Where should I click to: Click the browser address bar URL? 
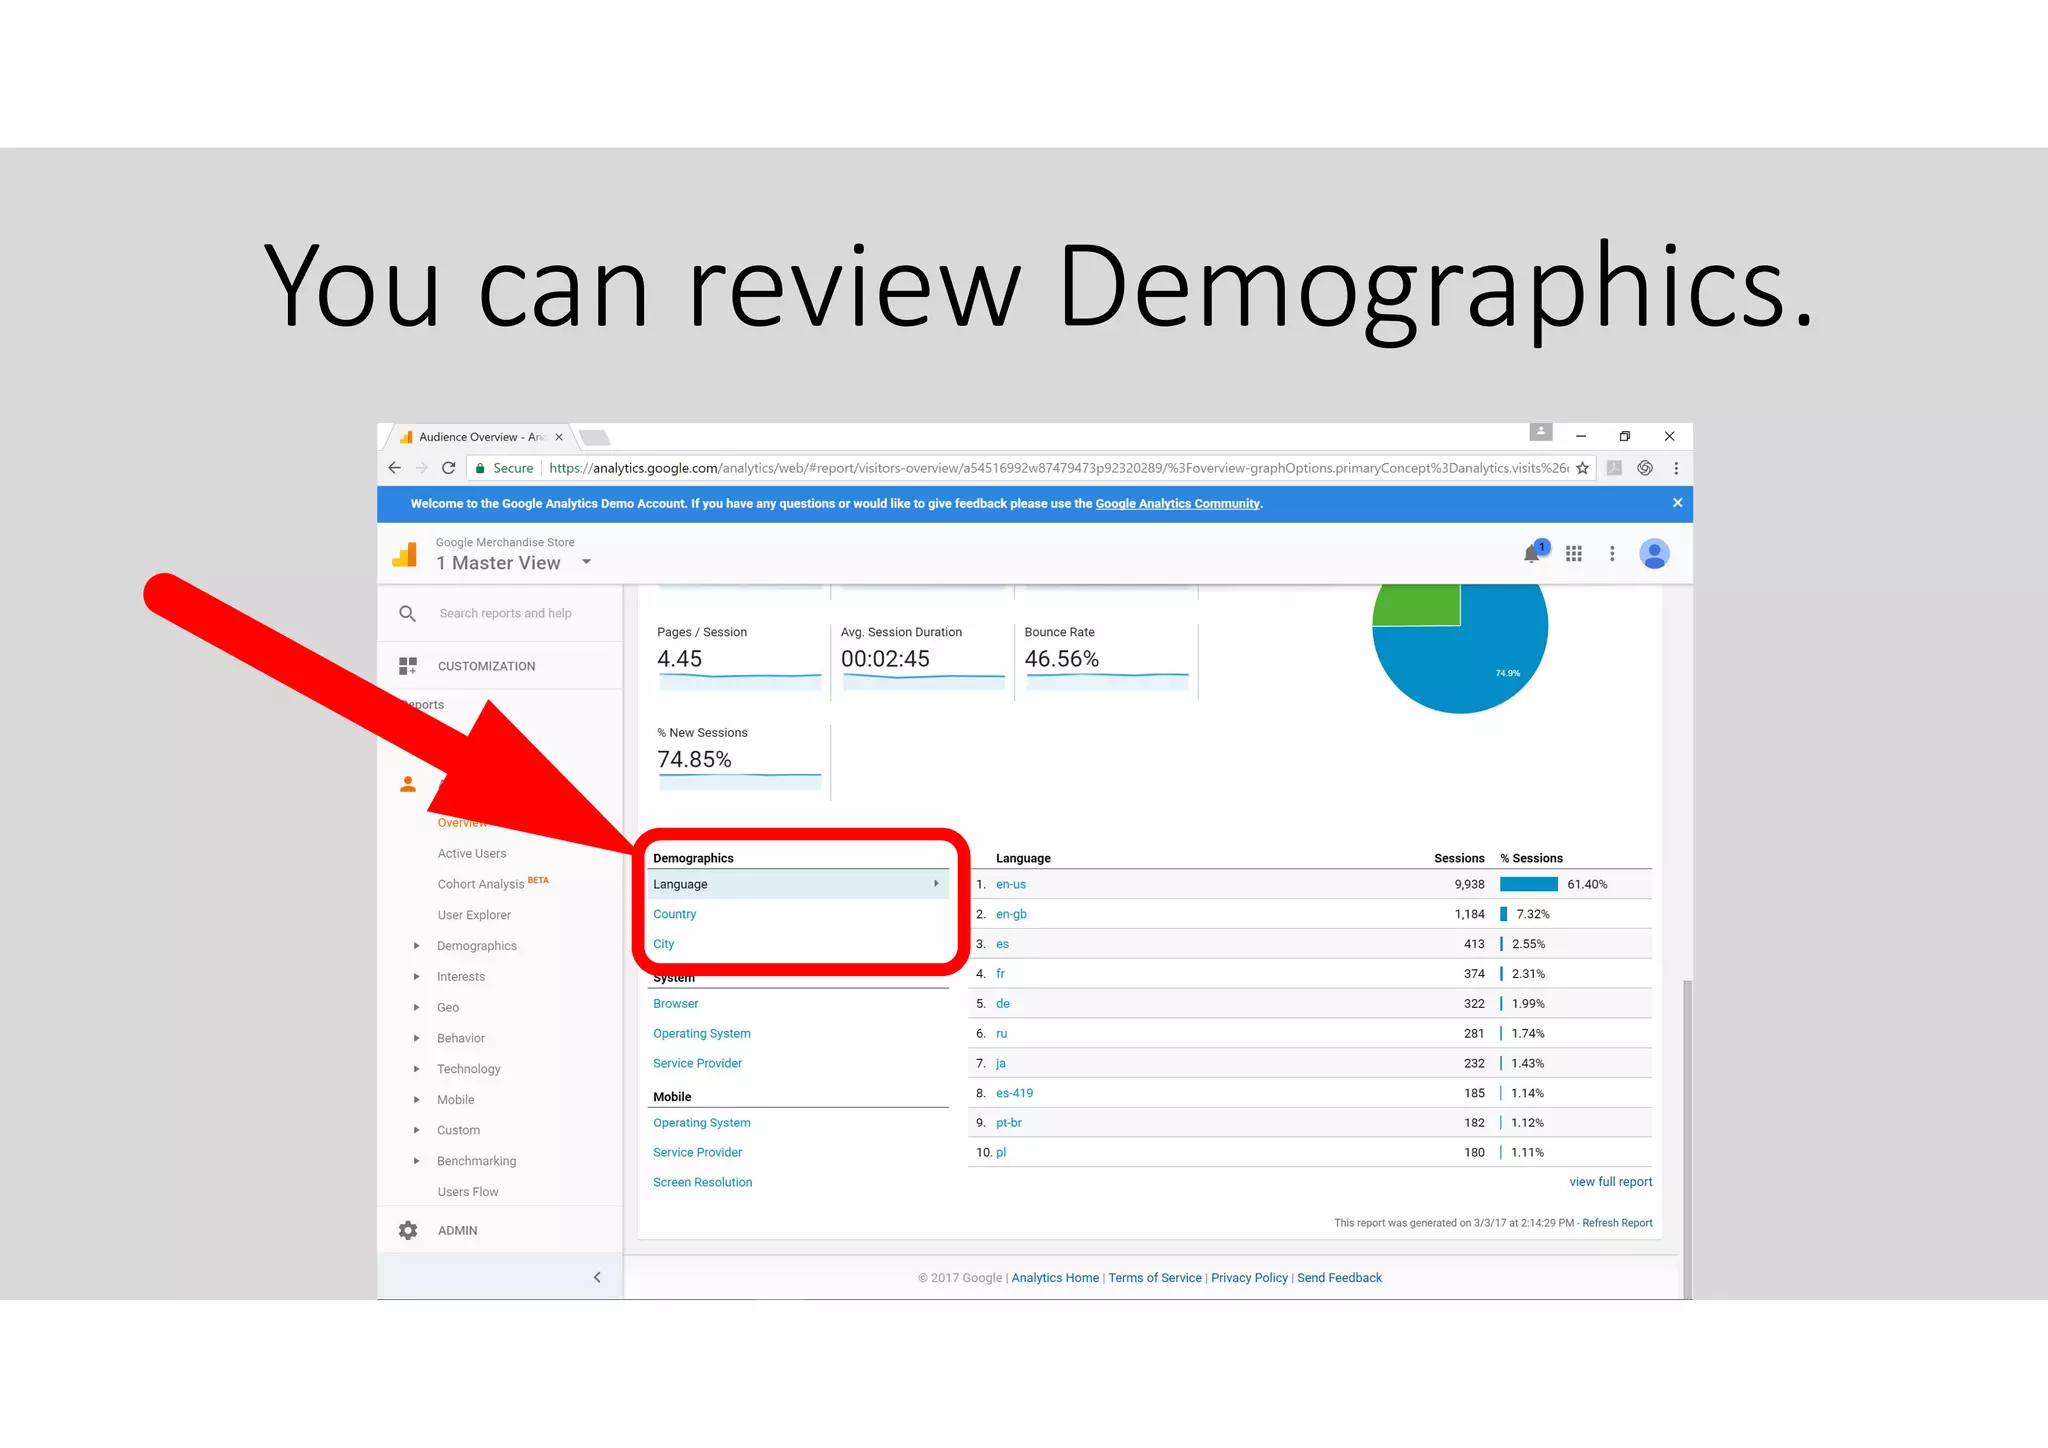tap(1058, 468)
